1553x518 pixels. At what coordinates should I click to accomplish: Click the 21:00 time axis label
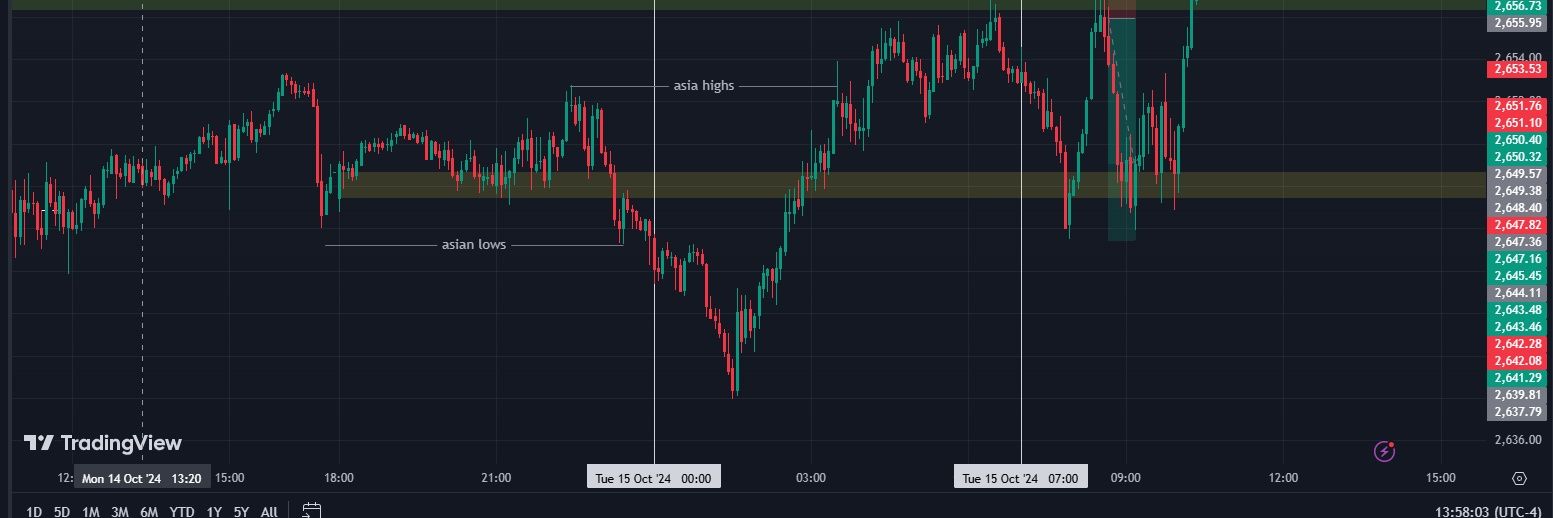[x=496, y=478]
